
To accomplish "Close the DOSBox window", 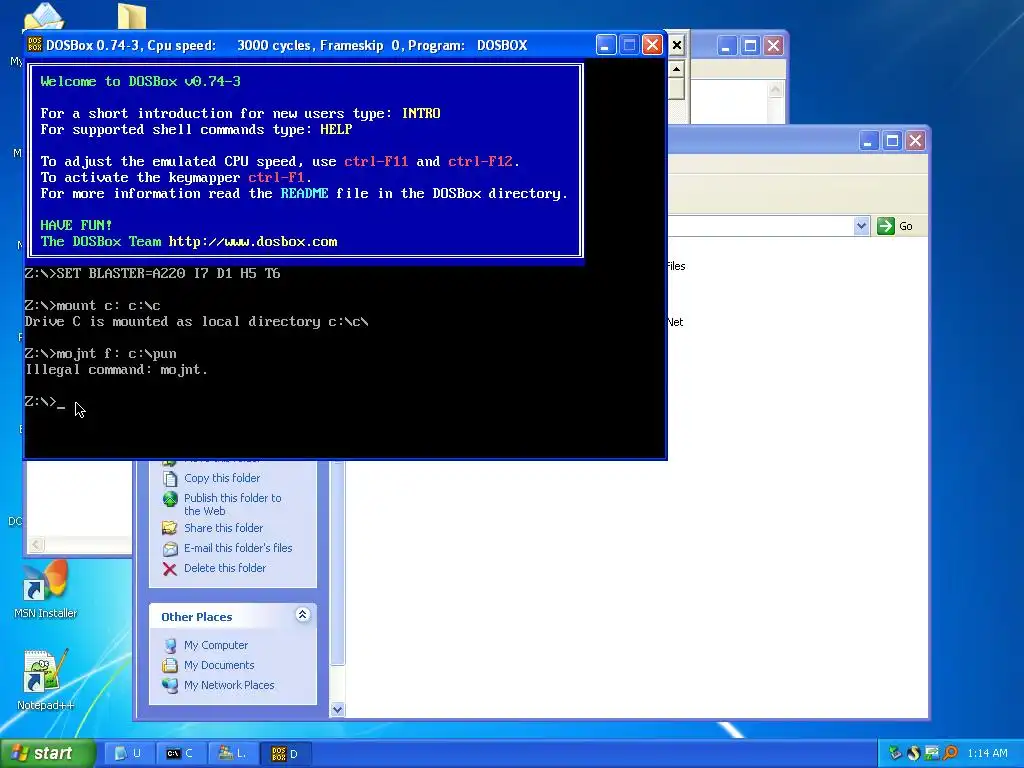I will coord(652,45).
